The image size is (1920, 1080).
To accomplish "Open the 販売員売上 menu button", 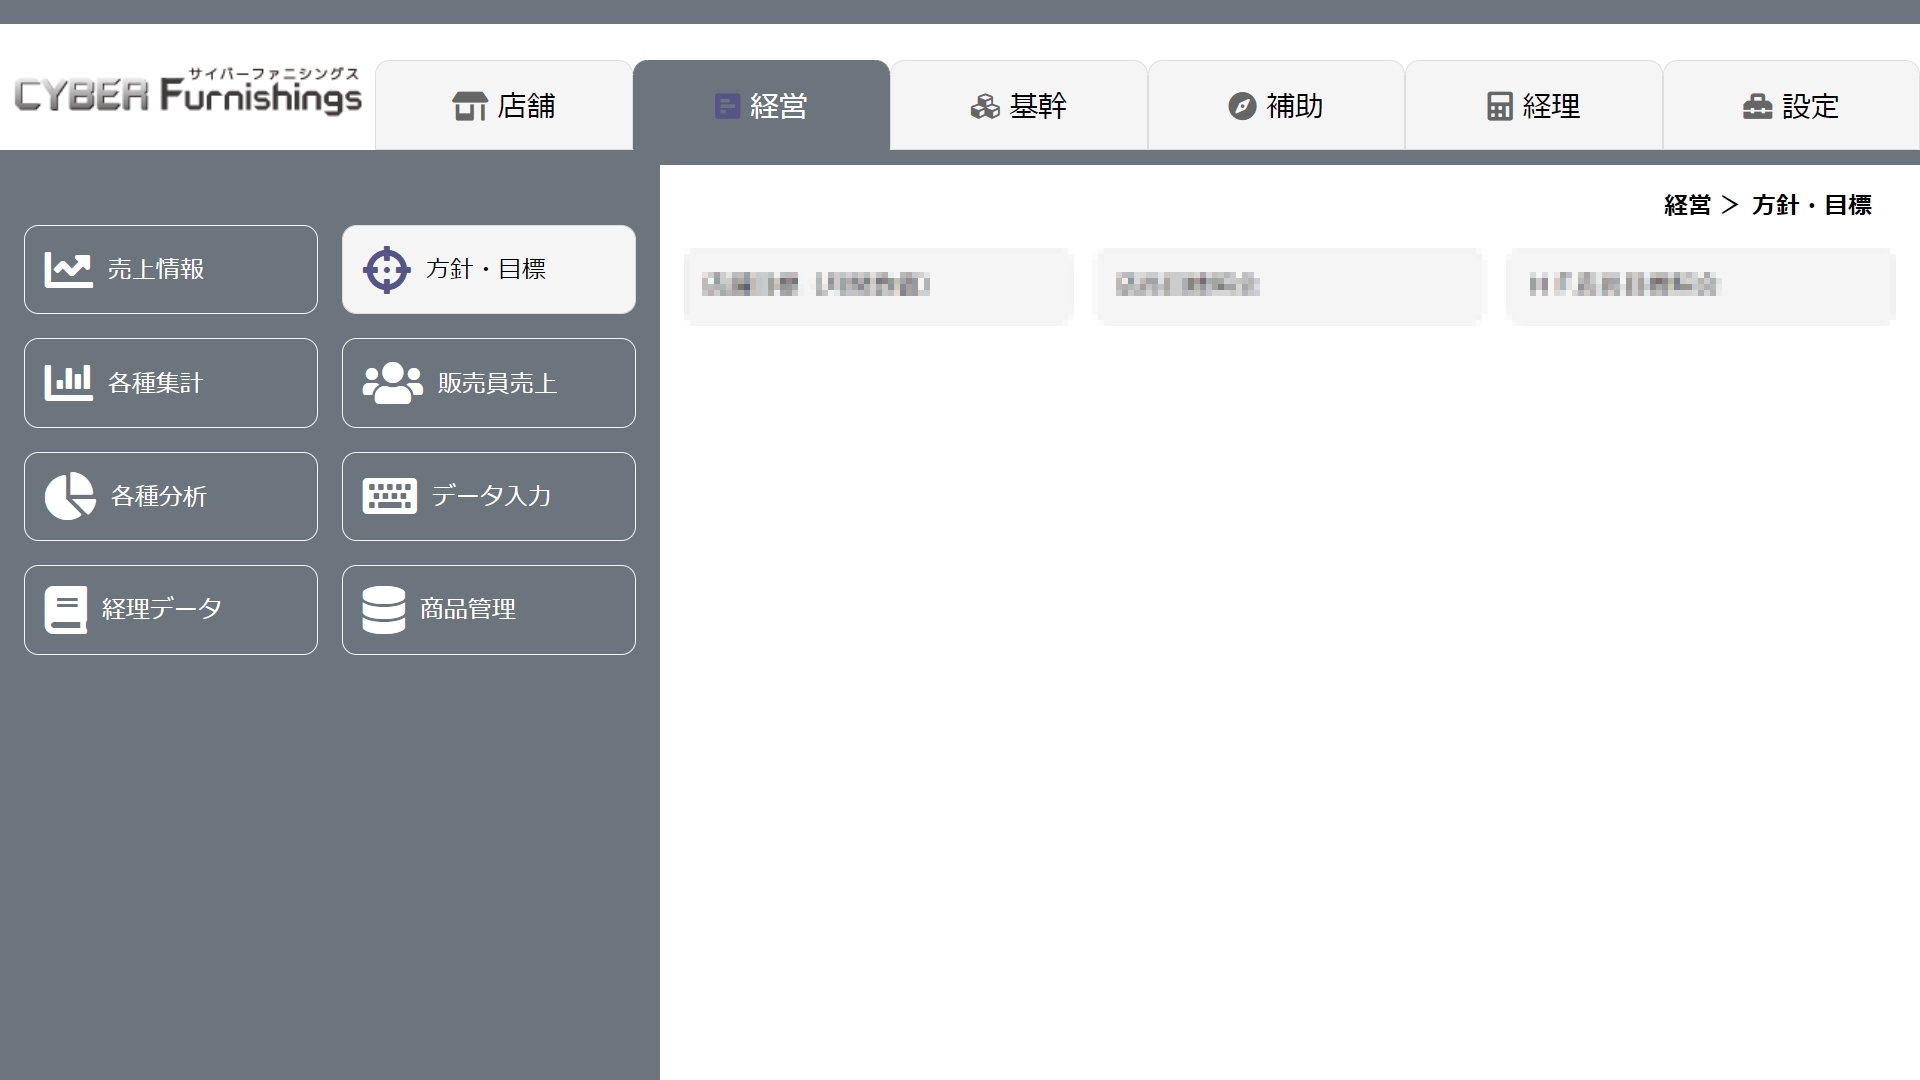I will (x=489, y=383).
